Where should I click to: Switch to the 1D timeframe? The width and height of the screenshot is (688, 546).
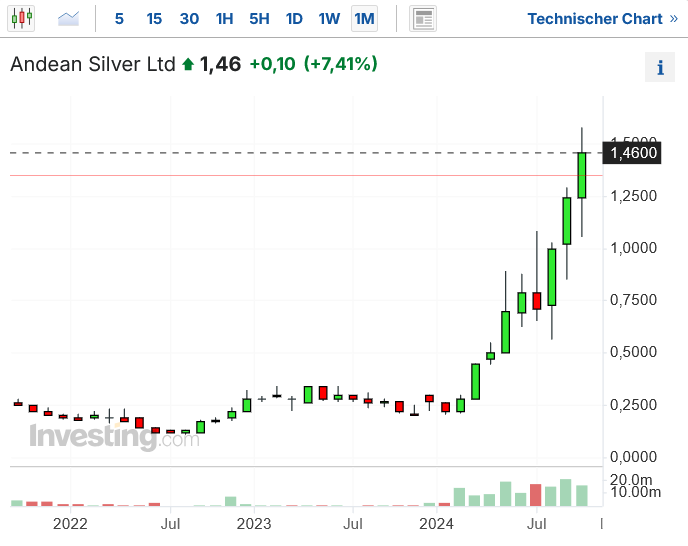pos(294,18)
